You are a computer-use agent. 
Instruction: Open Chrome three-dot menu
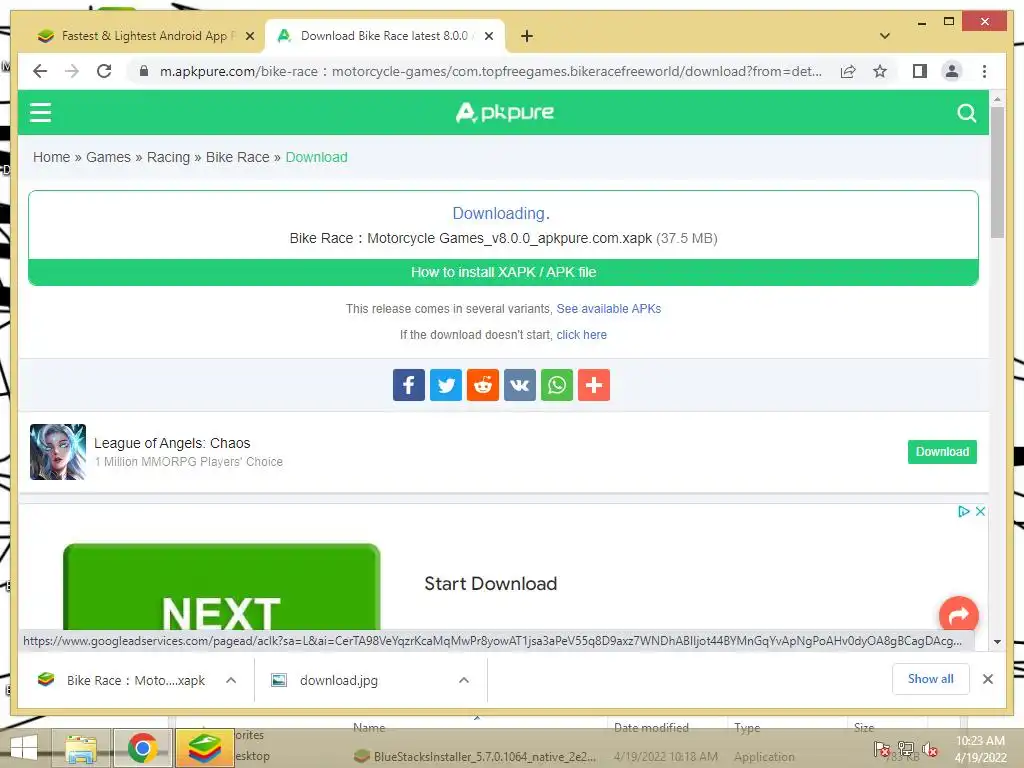(984, 71)
